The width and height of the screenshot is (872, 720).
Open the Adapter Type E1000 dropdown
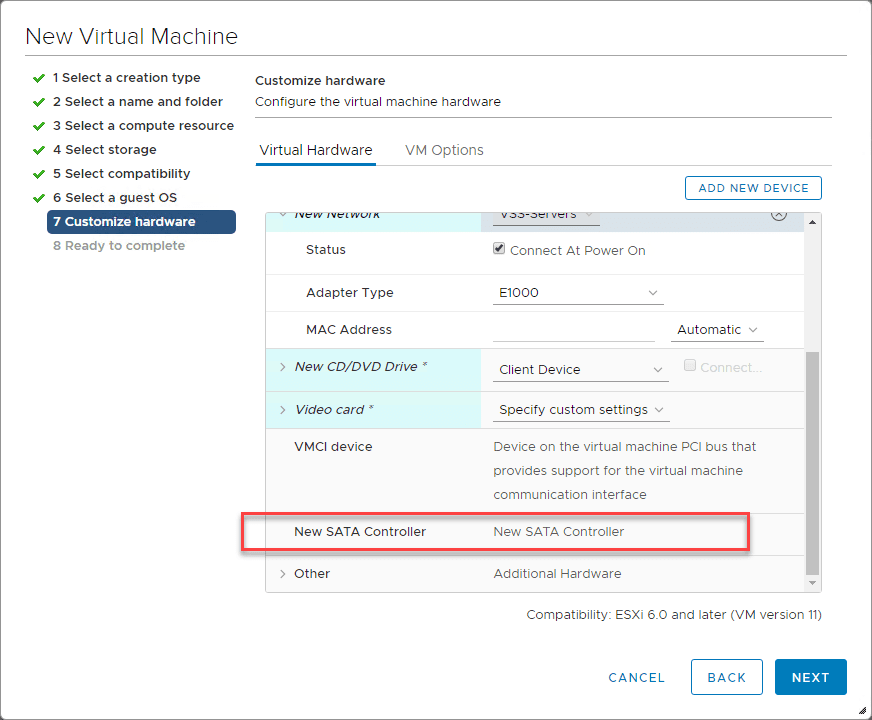pos(579,293)
